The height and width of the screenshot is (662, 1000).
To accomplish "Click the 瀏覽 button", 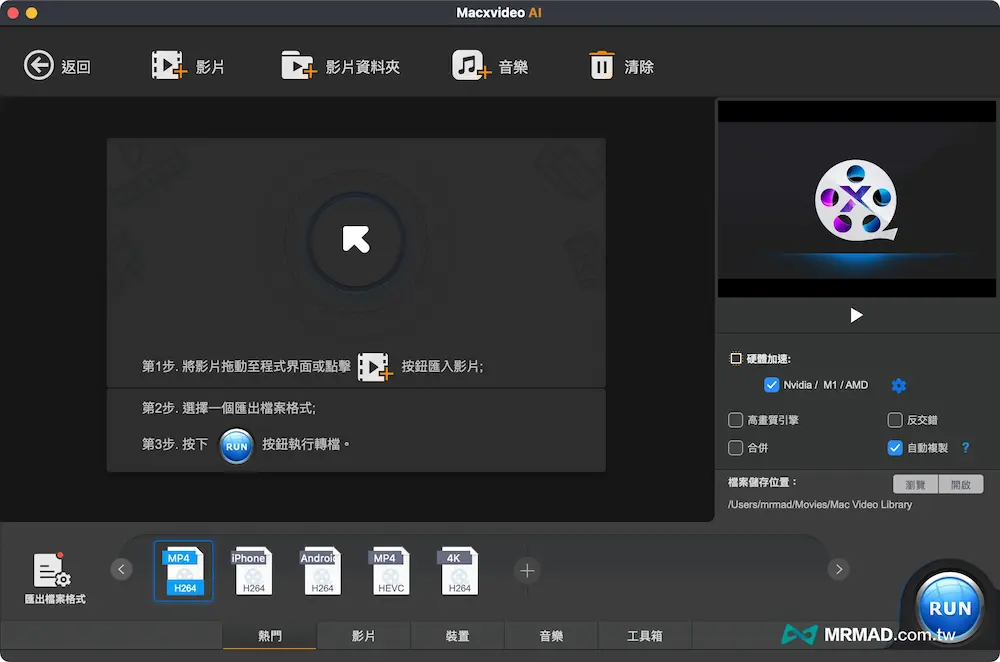I will pos(915,484).
